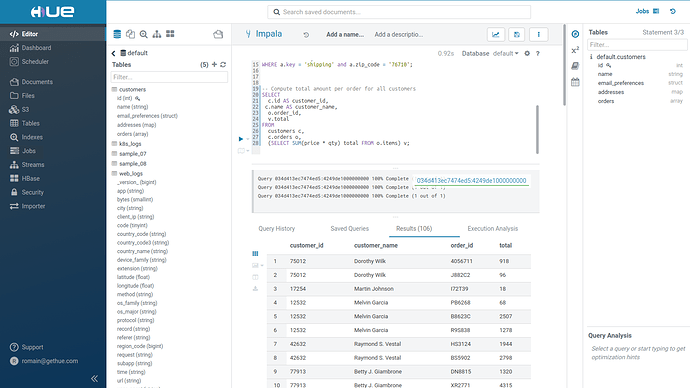
Task: Run the query with the play icon
Action: click(241, 139)
